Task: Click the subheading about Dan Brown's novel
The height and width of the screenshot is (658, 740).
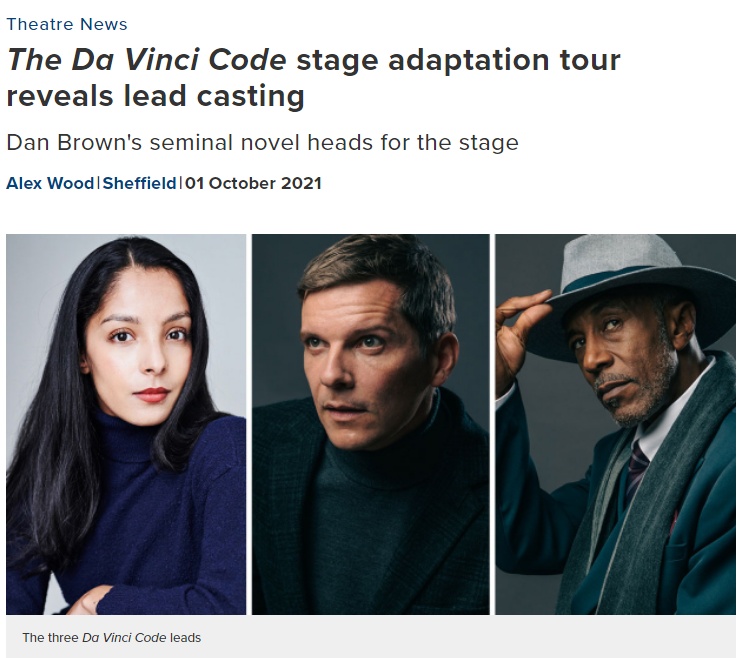Action: tap(262, 142)
